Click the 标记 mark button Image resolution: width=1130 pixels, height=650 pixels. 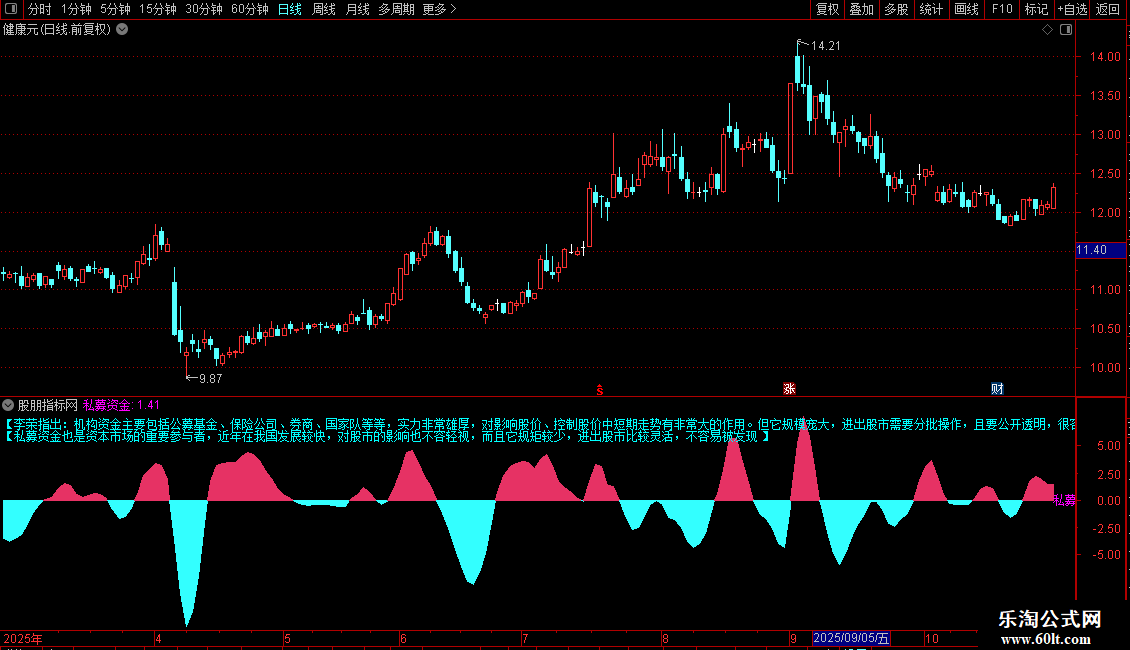1036,9
